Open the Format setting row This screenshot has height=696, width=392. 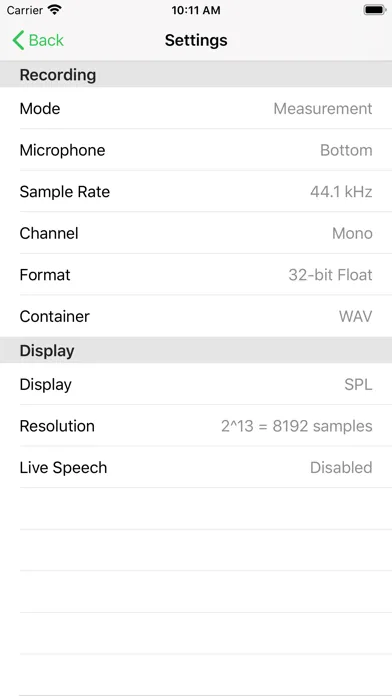coord(196,275)
